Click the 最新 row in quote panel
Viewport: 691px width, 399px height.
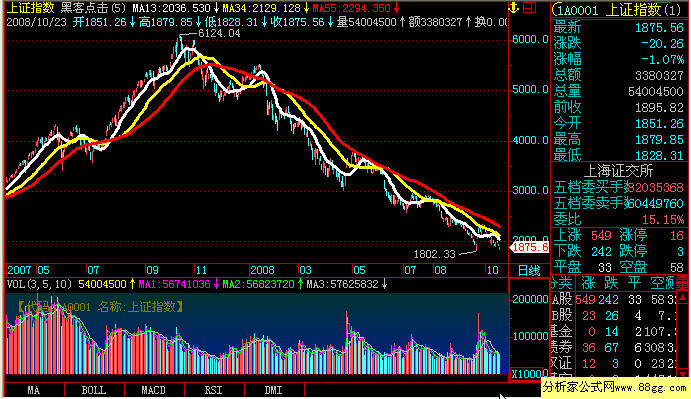[x=618, y=28]
